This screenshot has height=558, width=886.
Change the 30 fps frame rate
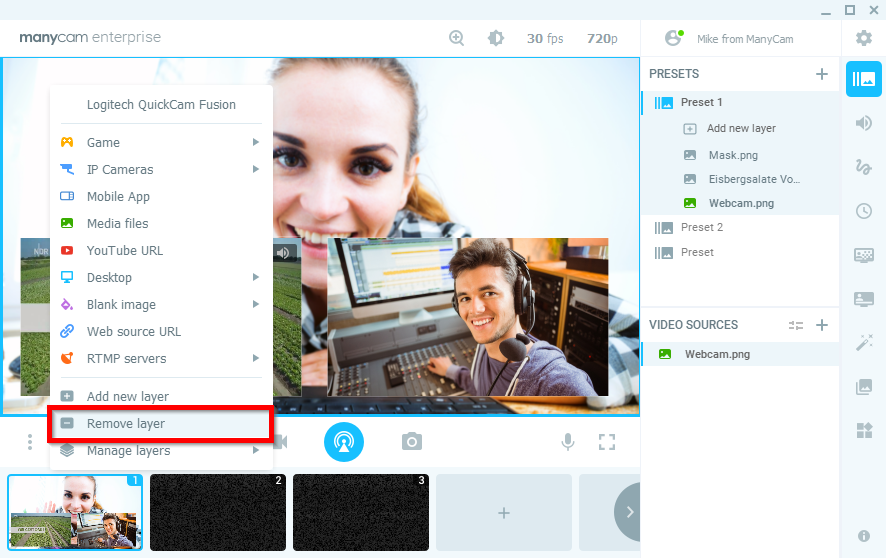[545, 38]
